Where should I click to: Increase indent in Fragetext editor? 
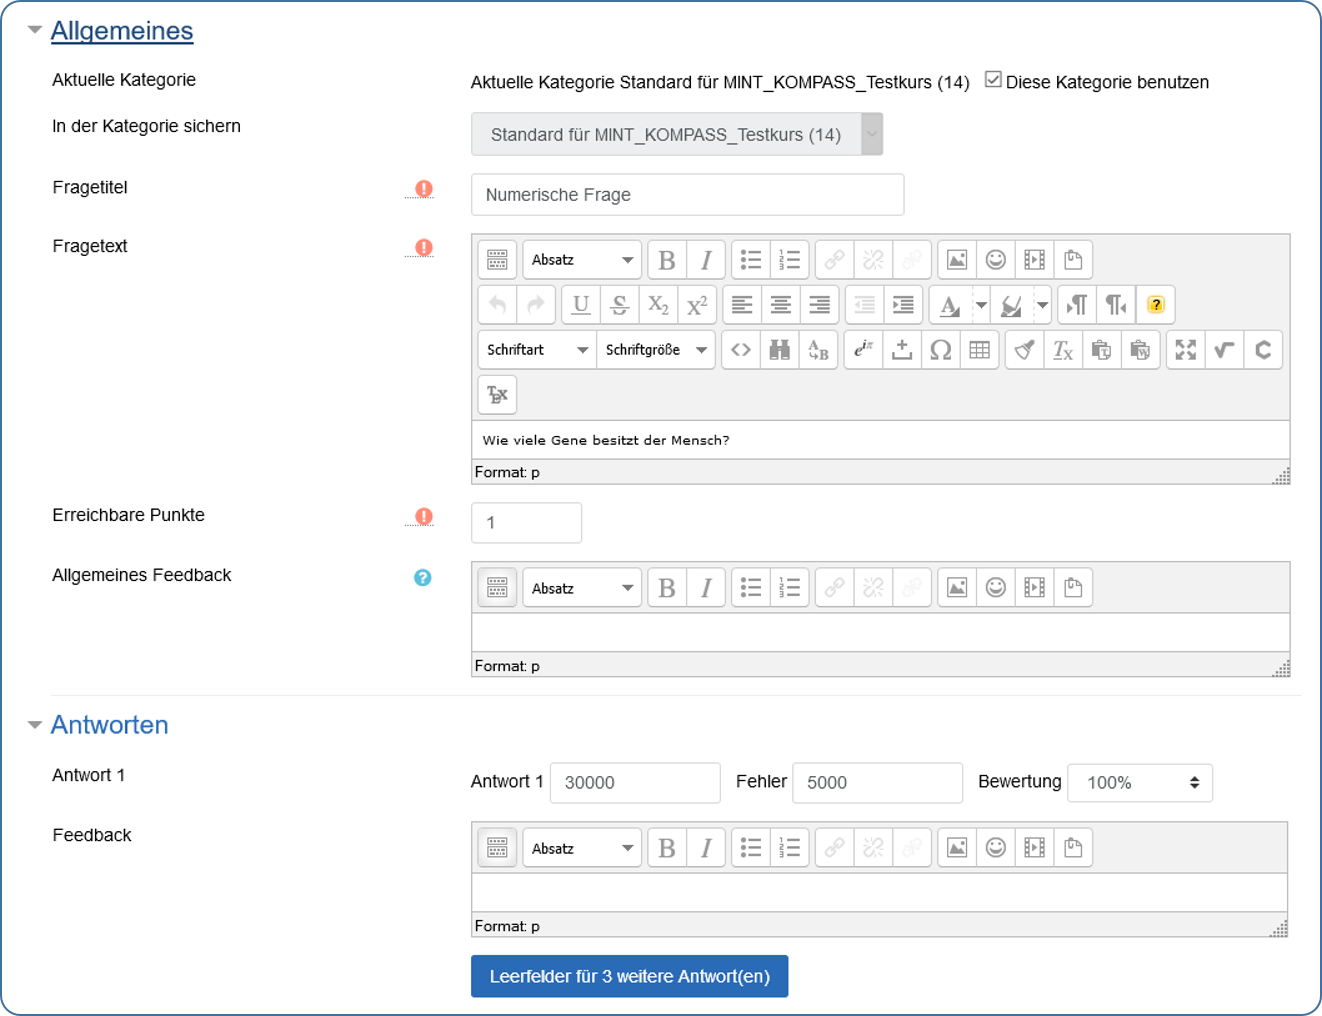tap(903, 305)
